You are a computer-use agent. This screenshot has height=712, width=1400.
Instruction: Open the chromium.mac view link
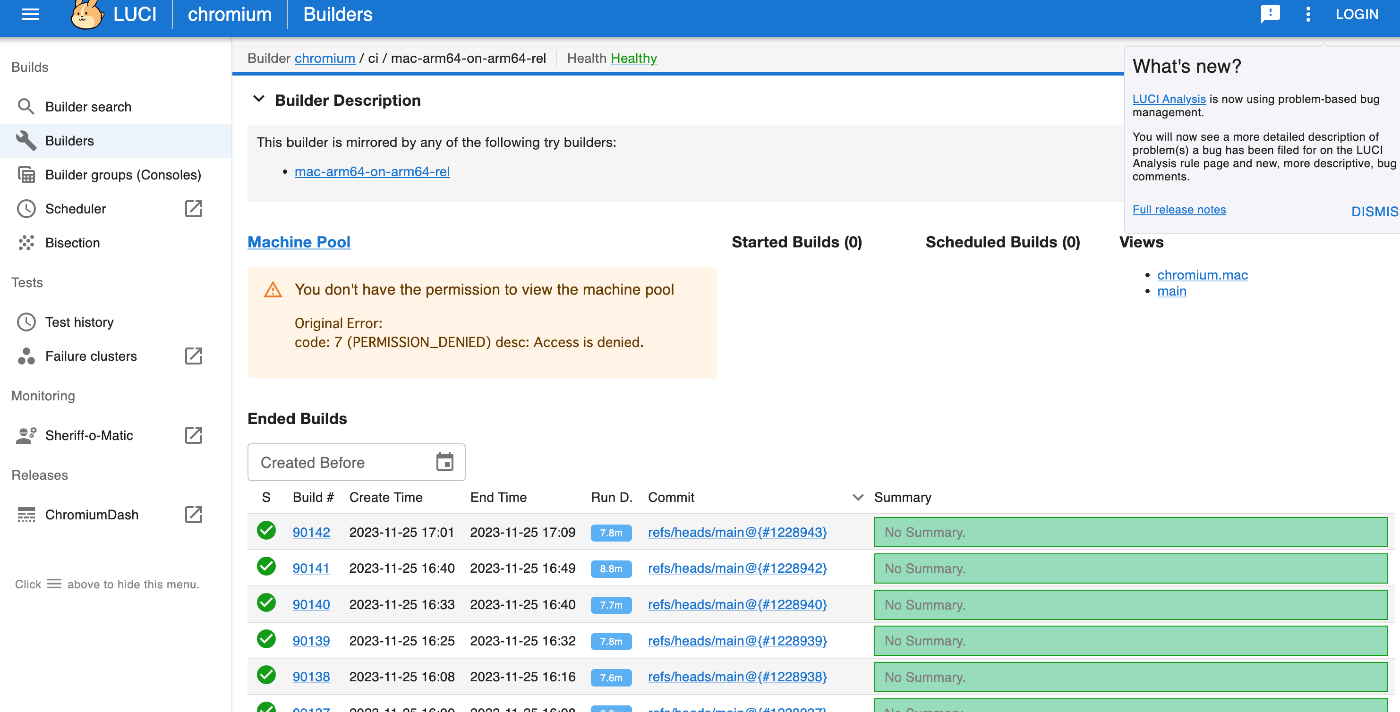[x=1203, y=275]
